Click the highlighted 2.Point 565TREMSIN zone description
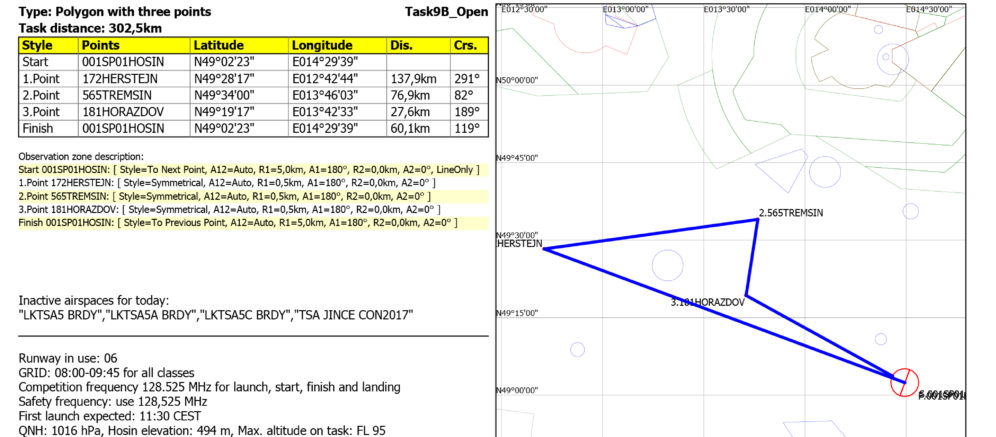The height and width of the screenshot is (437, 996). click(228, 196)
